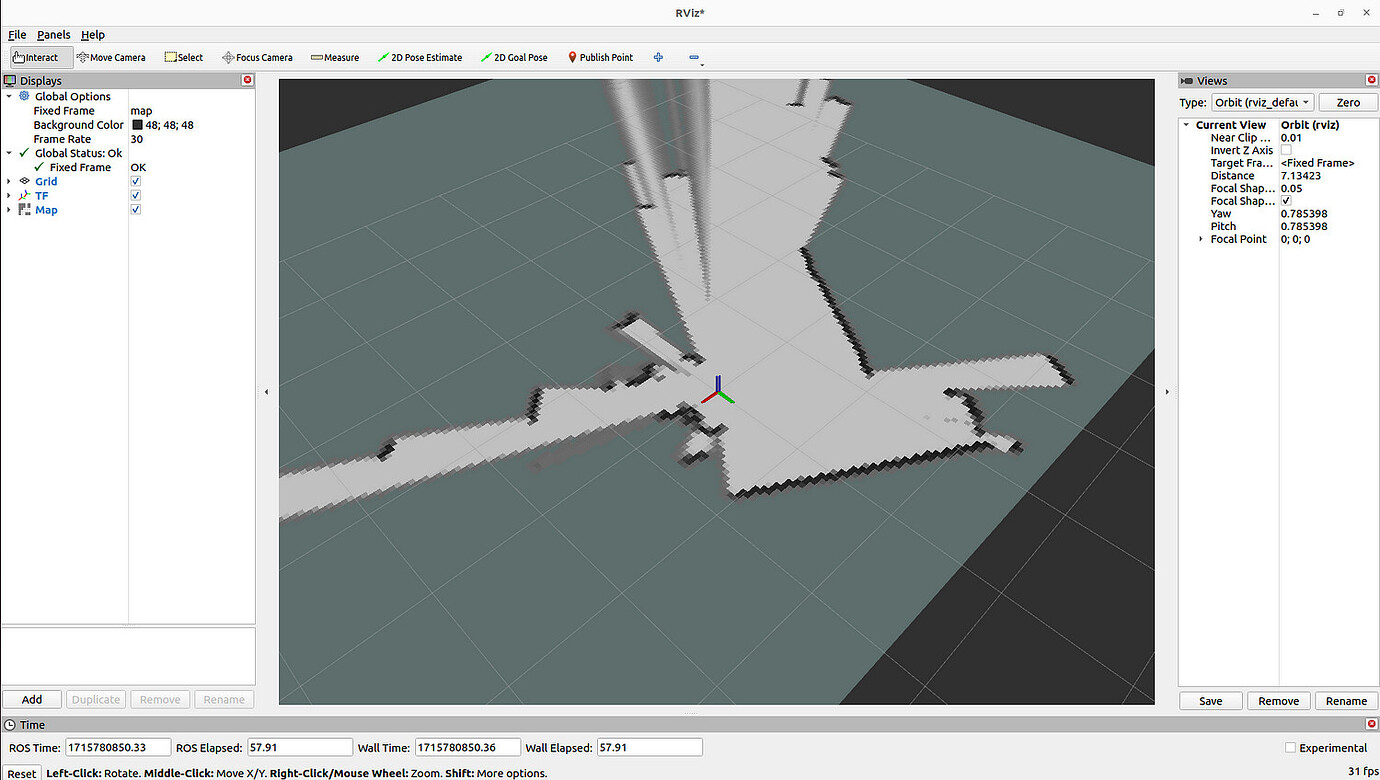Activate the 2D Pose Estimate tool
This screenshot has width=1380, height=780.
click(420, 57)
